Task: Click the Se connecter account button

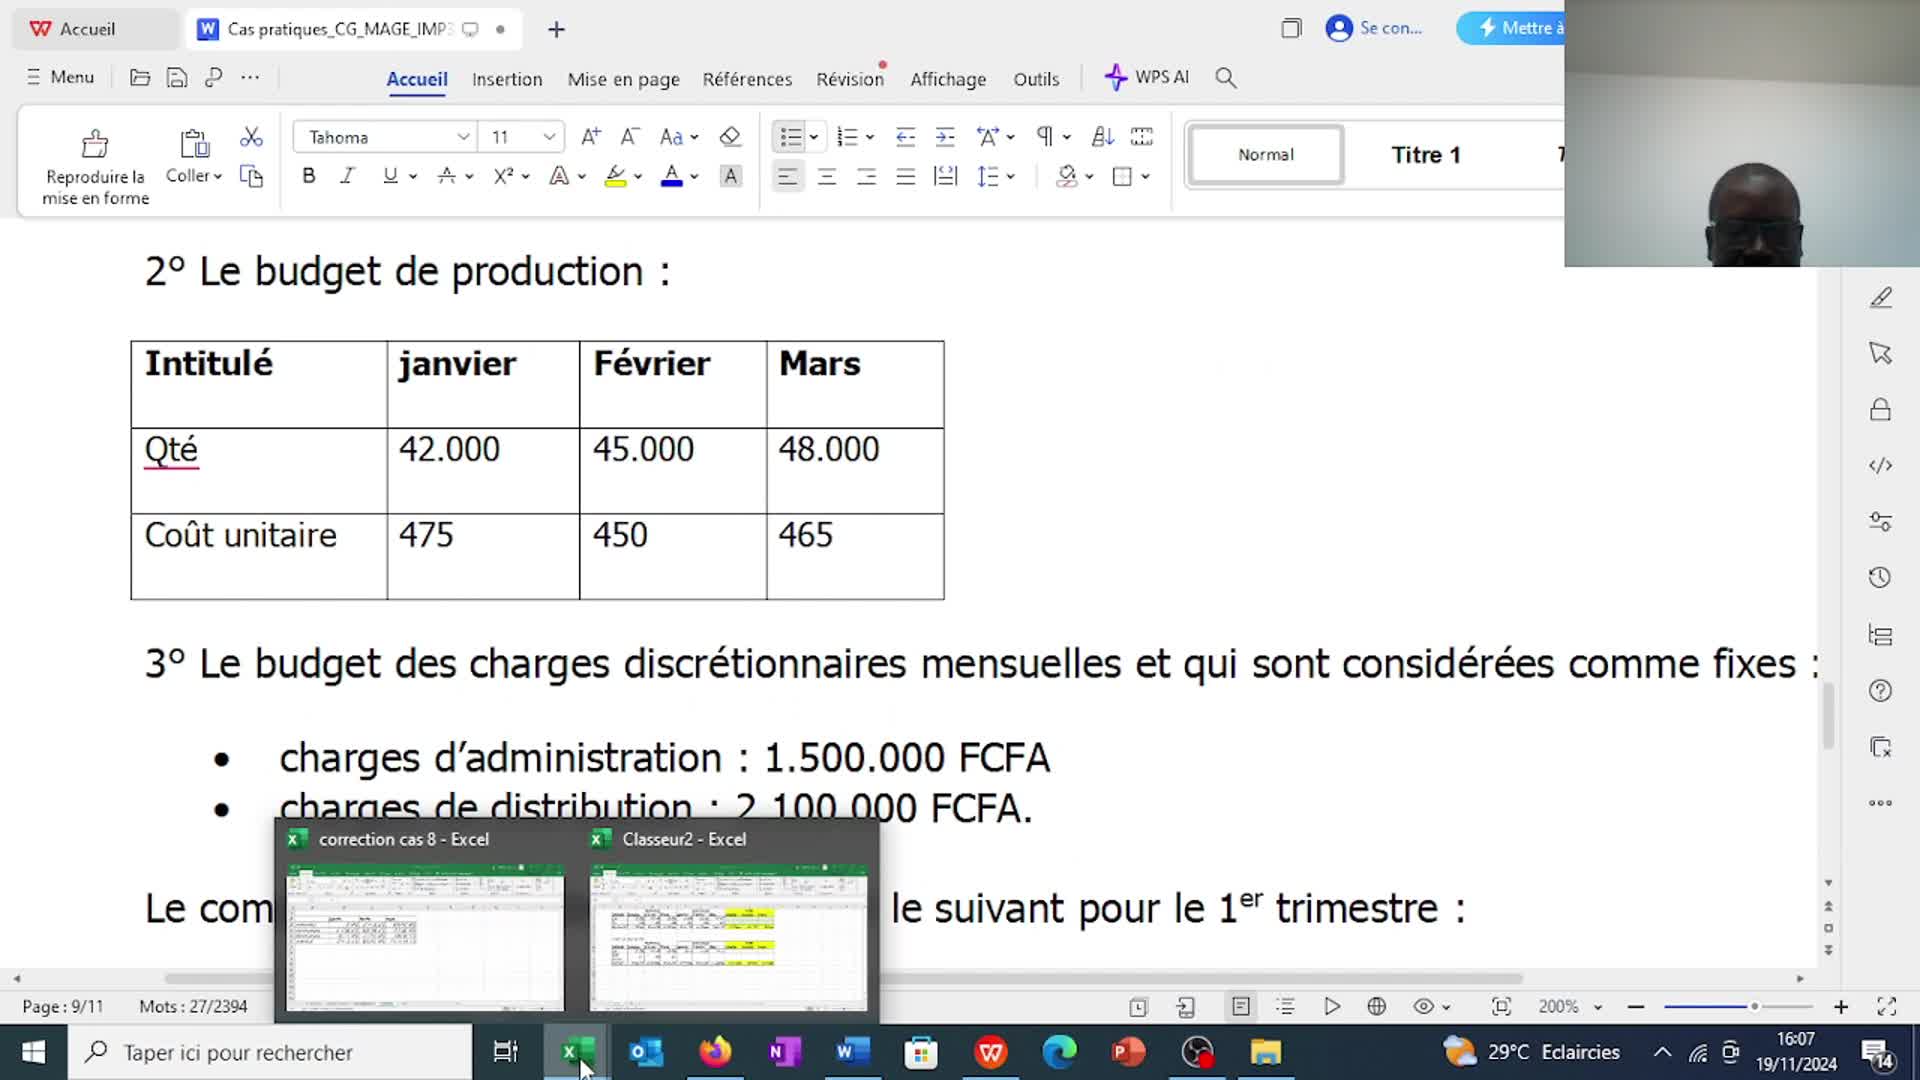Action: [1374, 28]
